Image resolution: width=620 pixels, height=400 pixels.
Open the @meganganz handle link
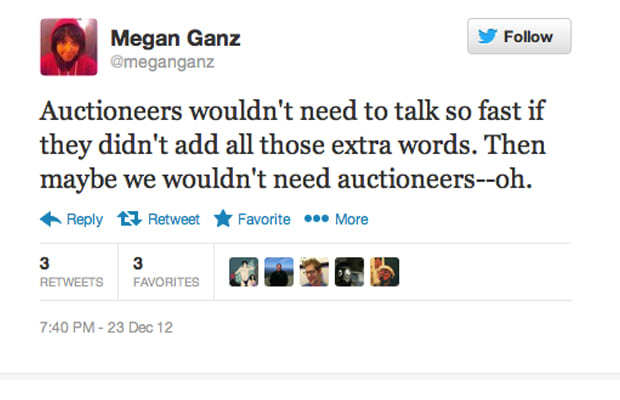click(x=162, y=62)
